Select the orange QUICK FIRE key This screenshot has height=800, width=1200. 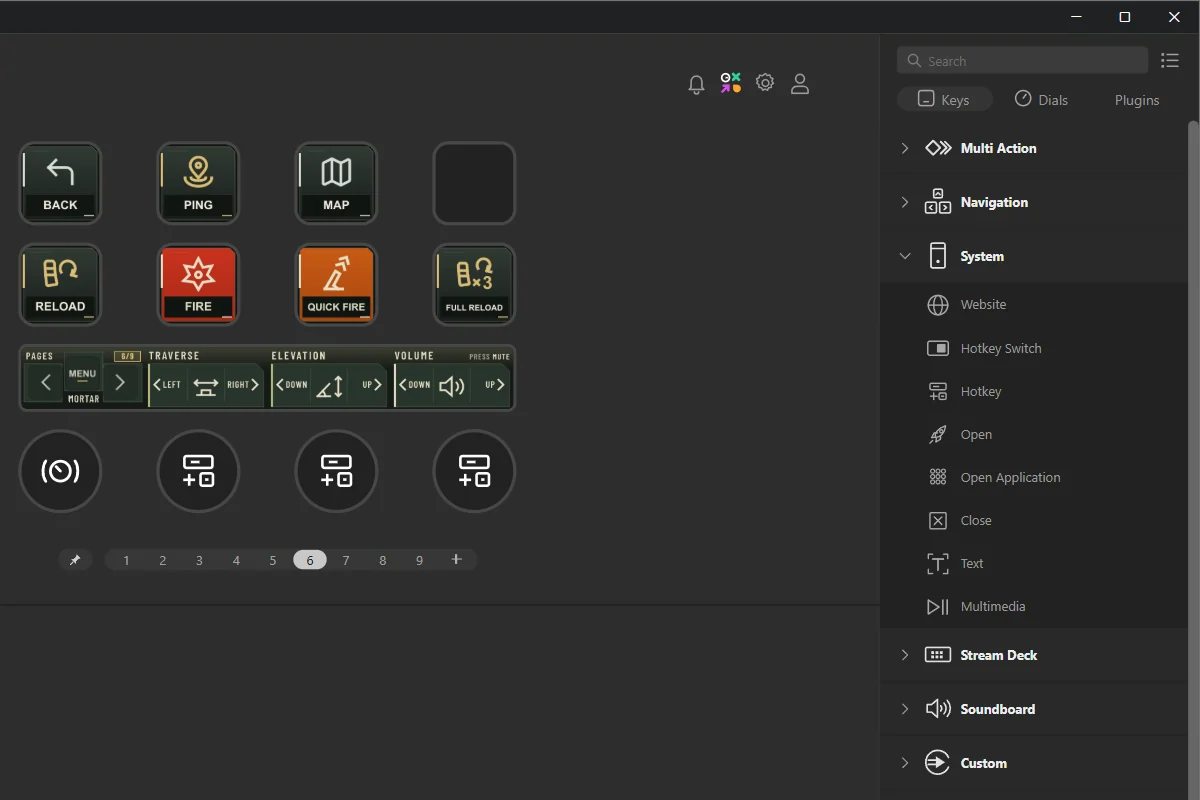tap(336, 285)
